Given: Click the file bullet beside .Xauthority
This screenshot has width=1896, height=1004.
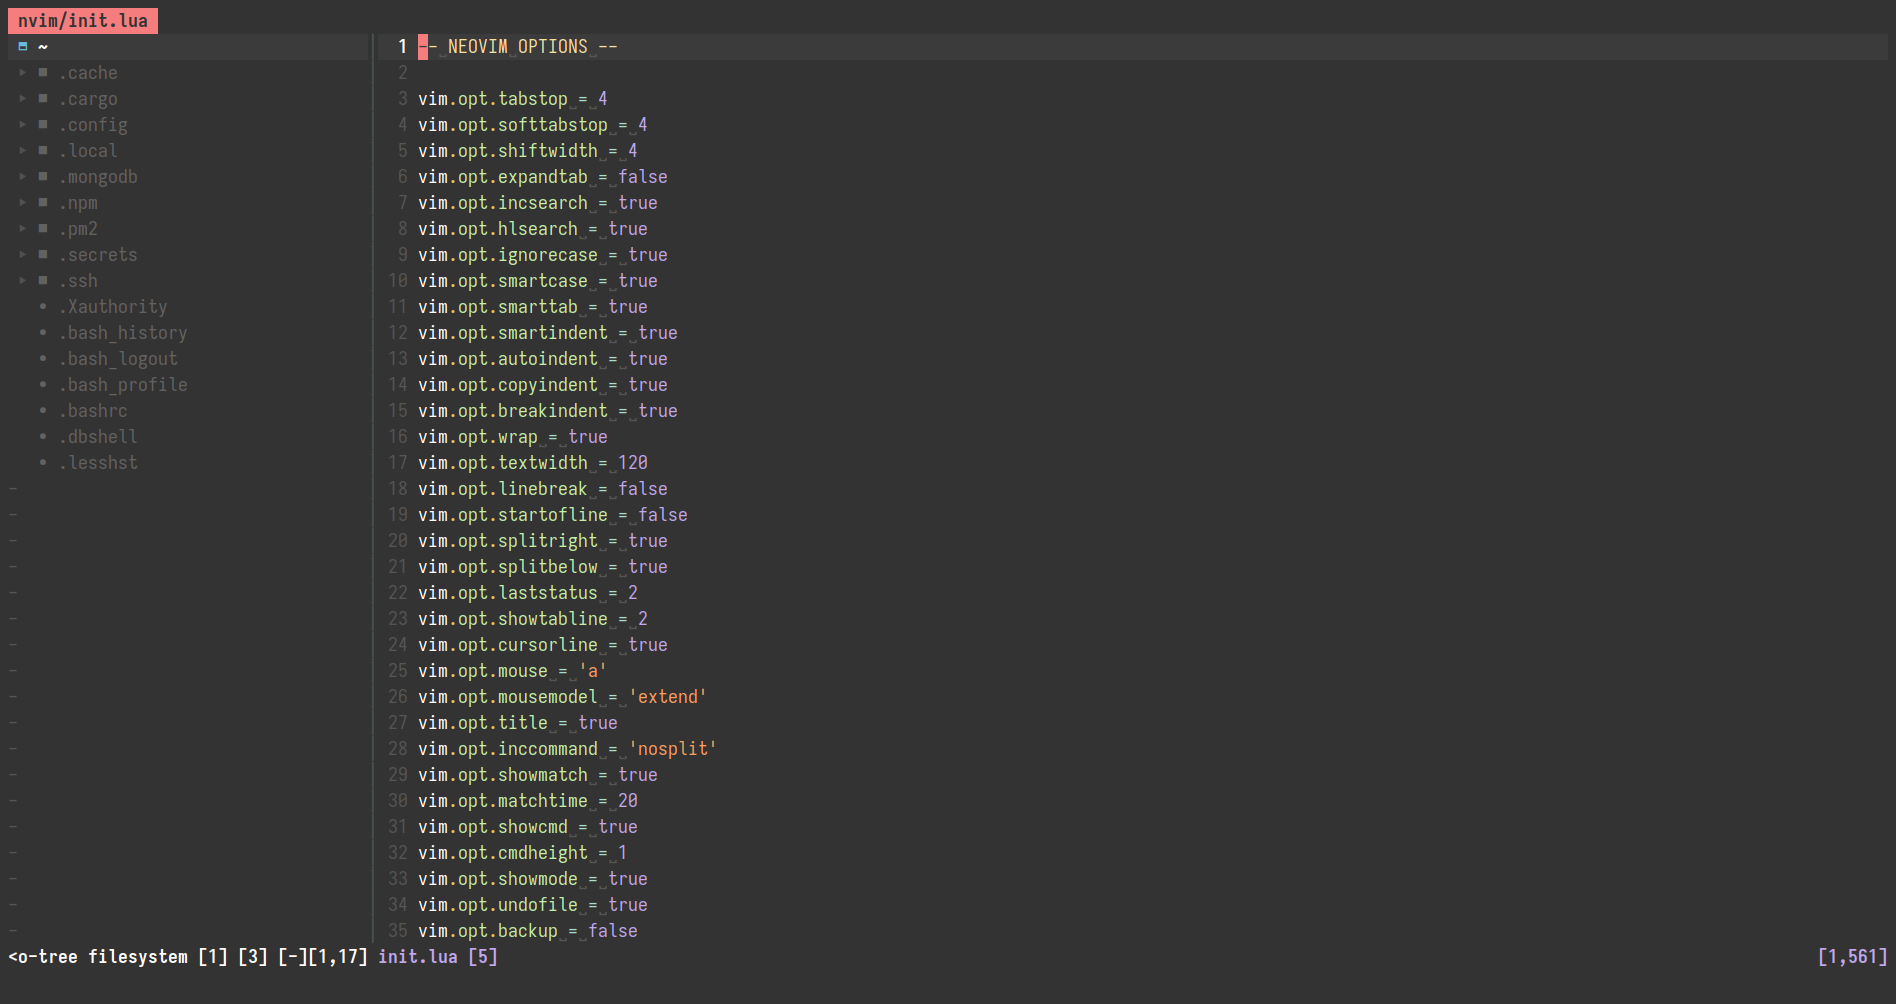Looking at the screenshot, I should click(43, 306).
